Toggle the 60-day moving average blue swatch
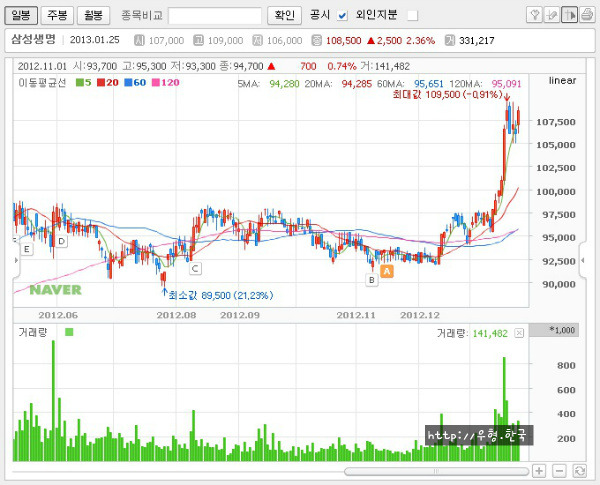 [x=128, y=82]
